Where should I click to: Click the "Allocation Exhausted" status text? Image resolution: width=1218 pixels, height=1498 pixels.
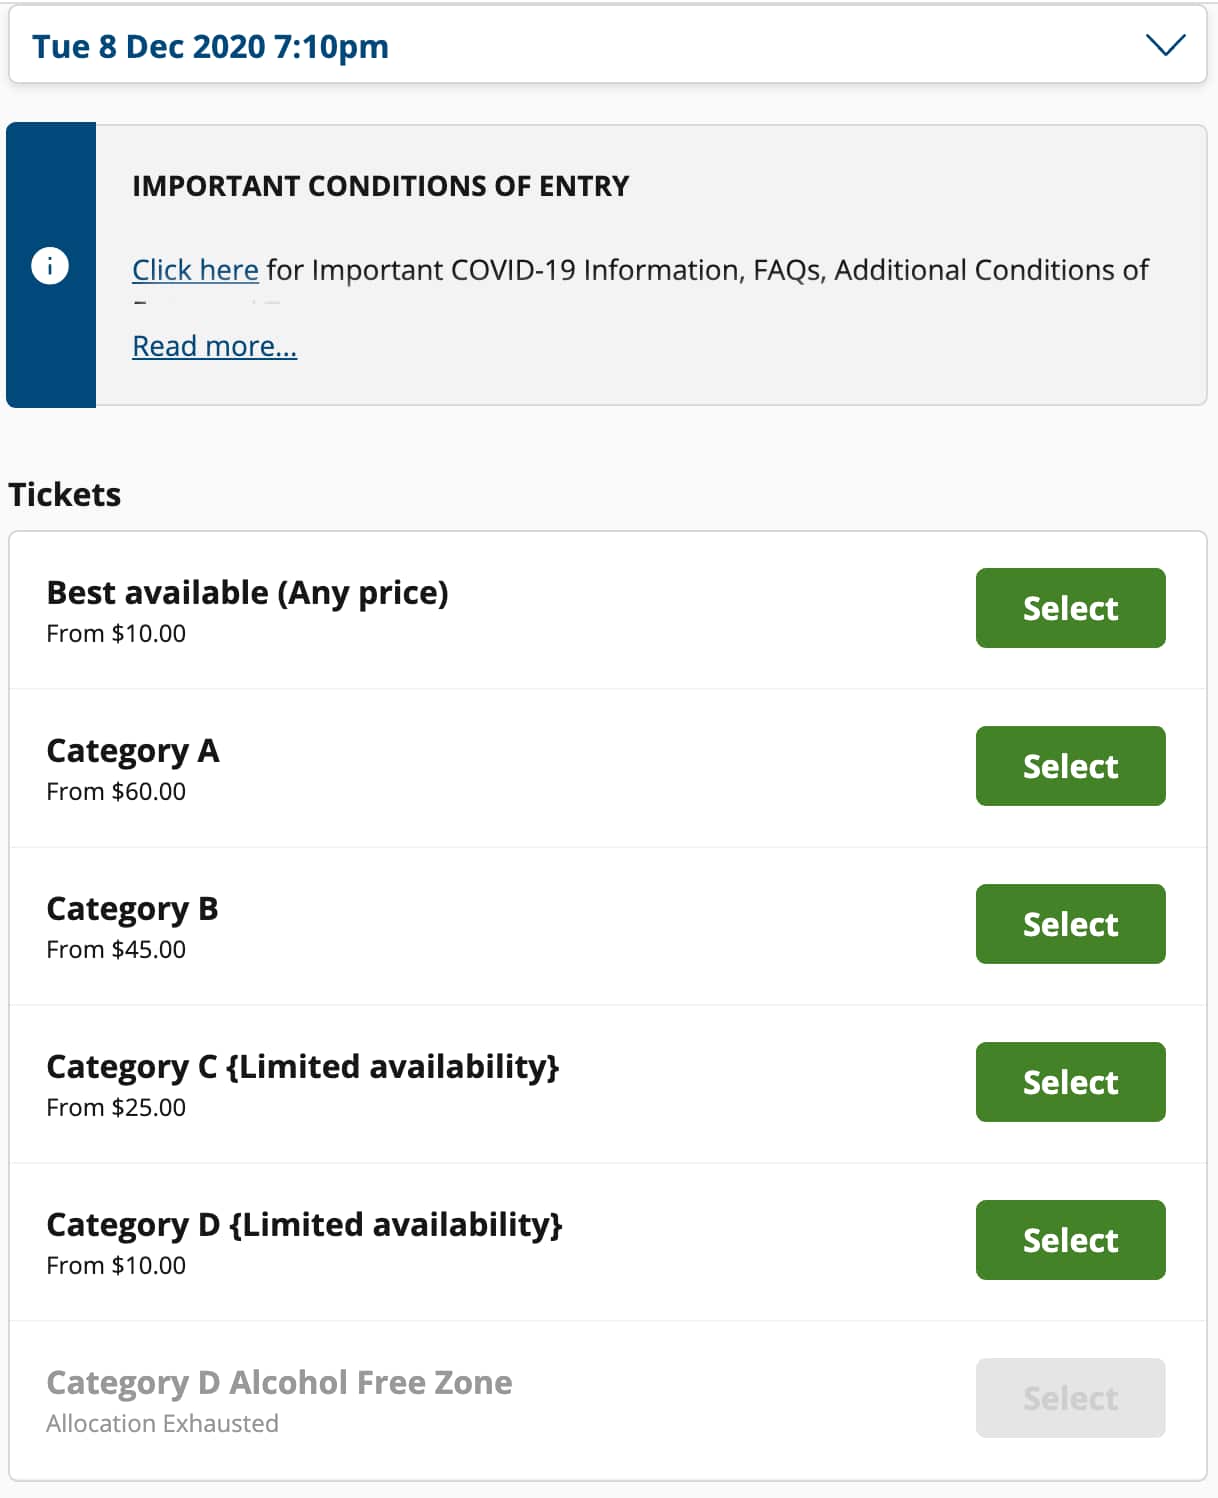point(162,1424)
